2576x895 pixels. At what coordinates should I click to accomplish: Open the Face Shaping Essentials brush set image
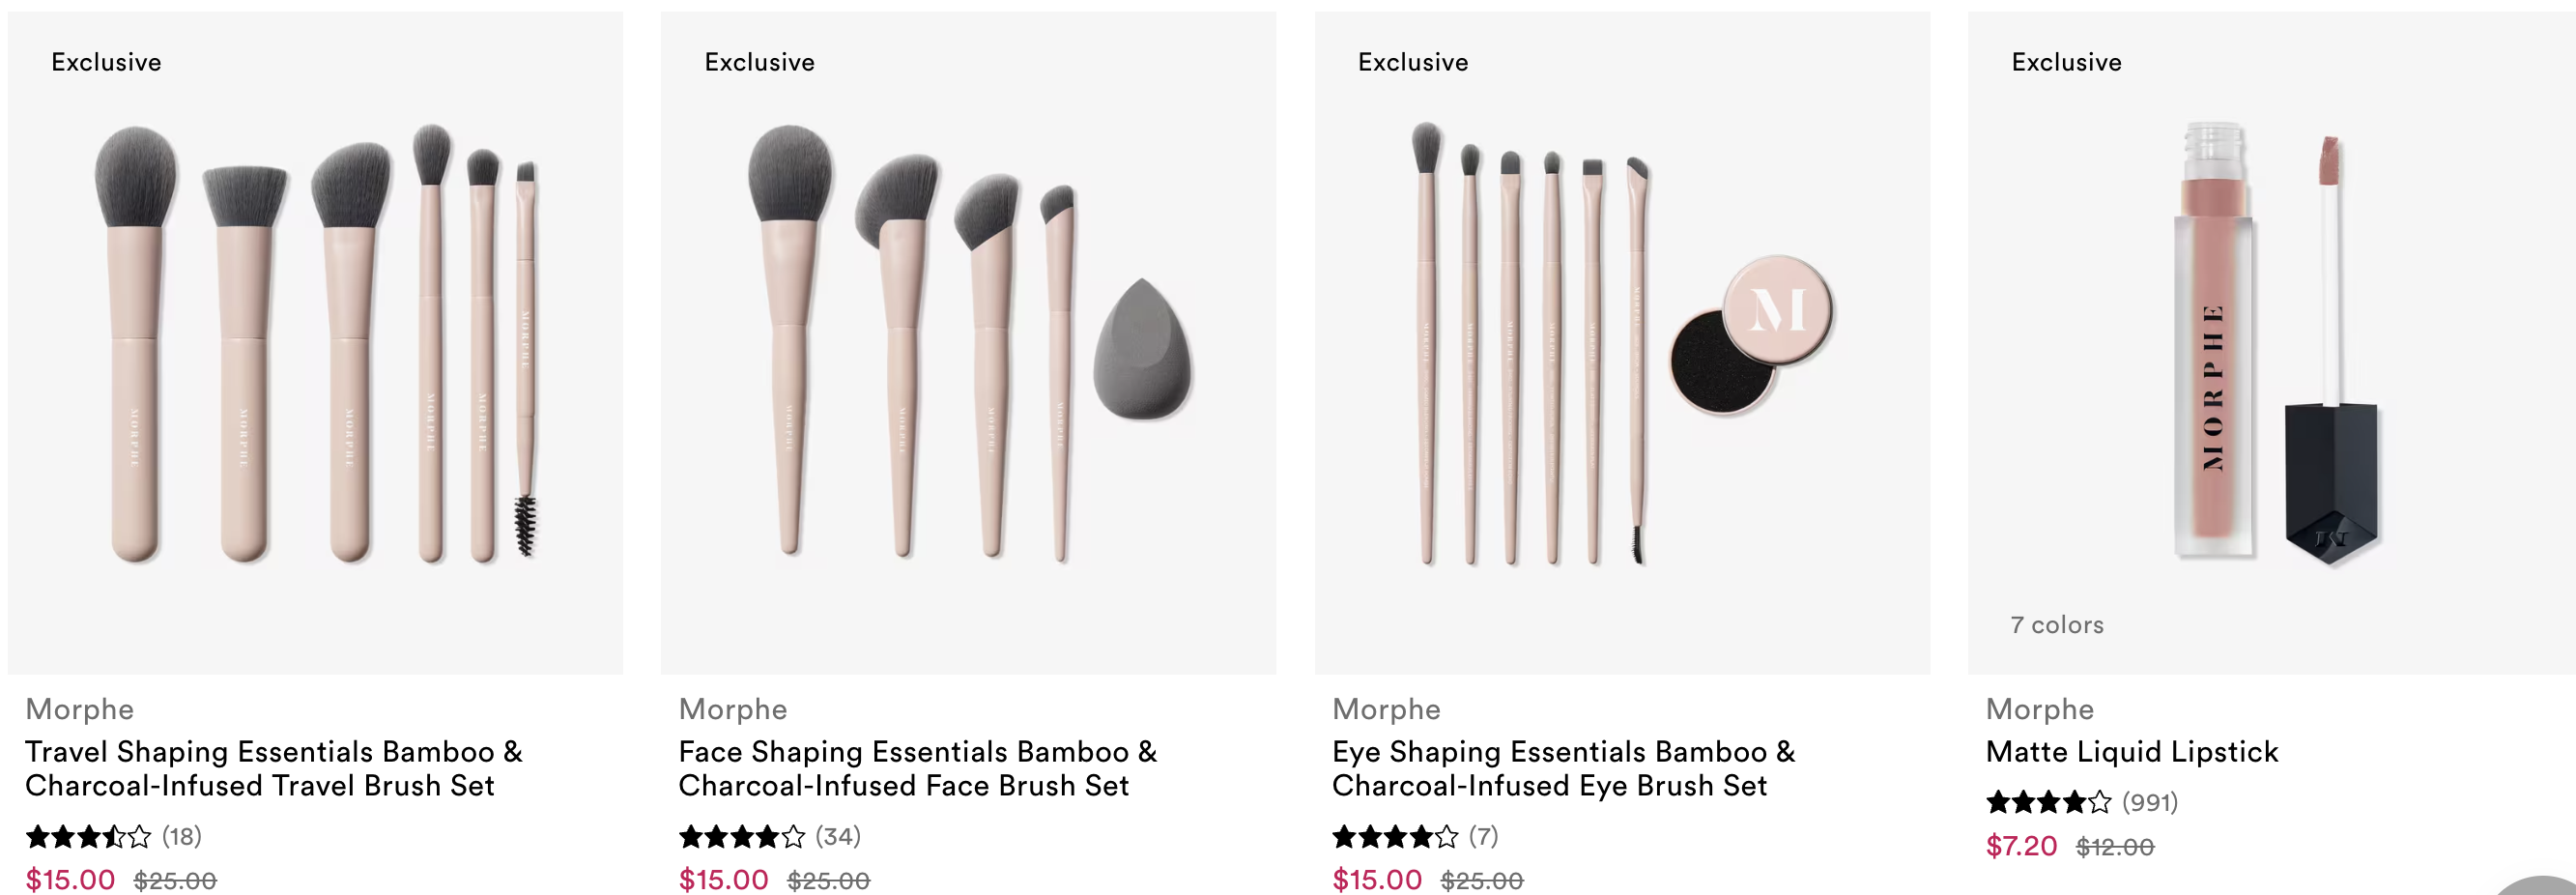click(x=968, y=343)
